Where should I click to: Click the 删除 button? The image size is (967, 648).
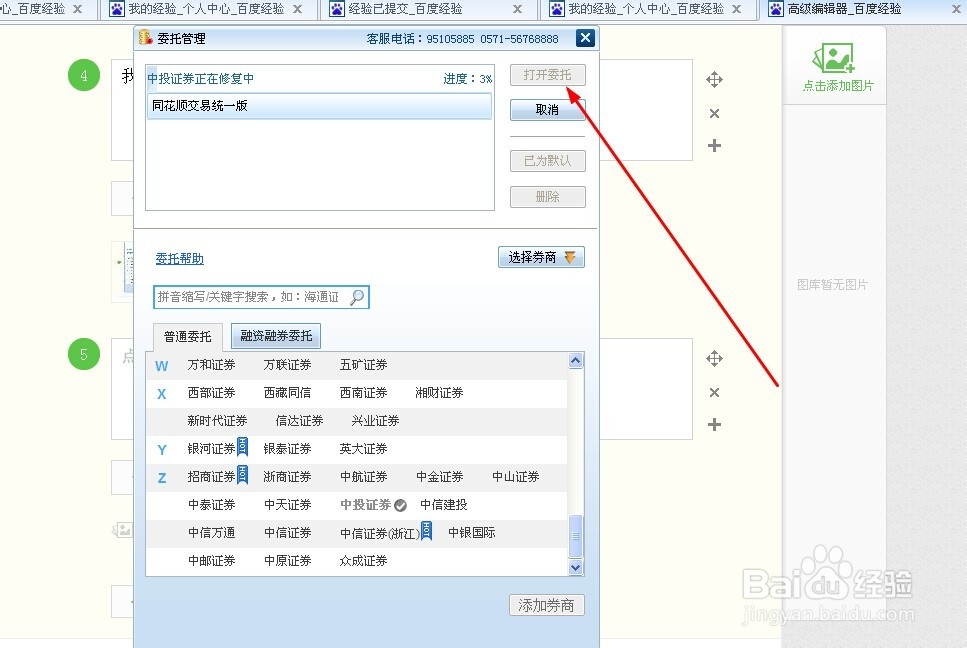547,197
